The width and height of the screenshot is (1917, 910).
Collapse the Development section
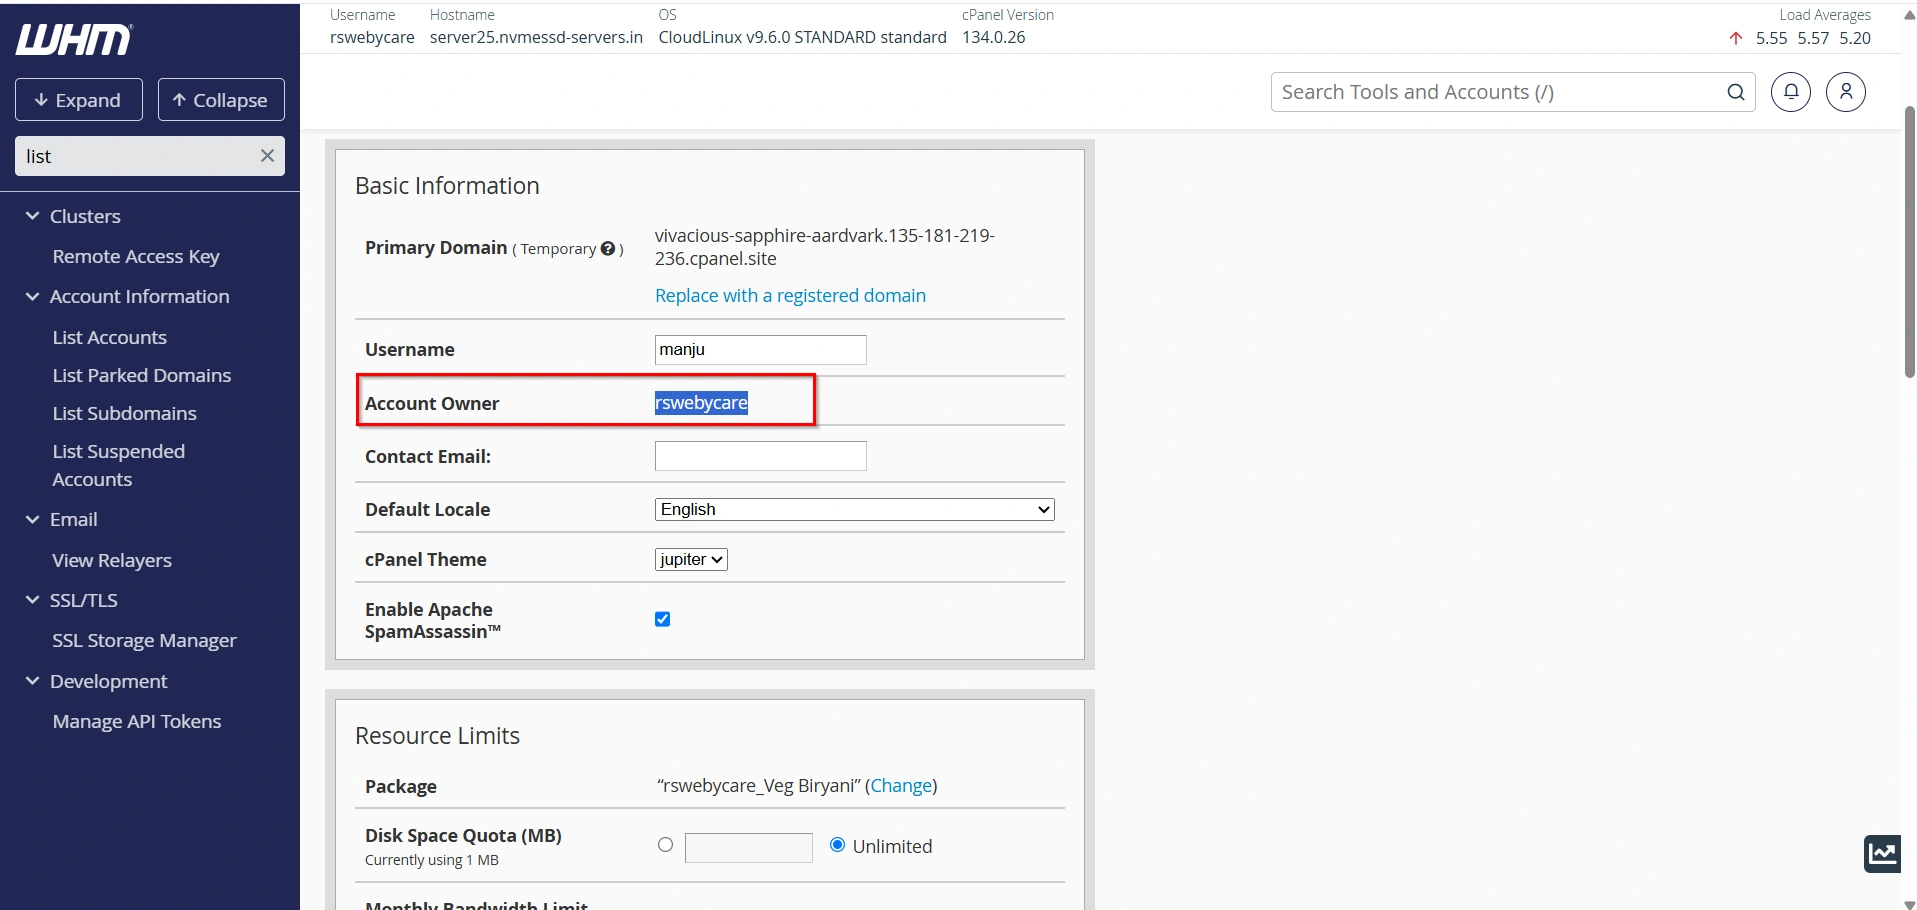[x=32, y=681]
